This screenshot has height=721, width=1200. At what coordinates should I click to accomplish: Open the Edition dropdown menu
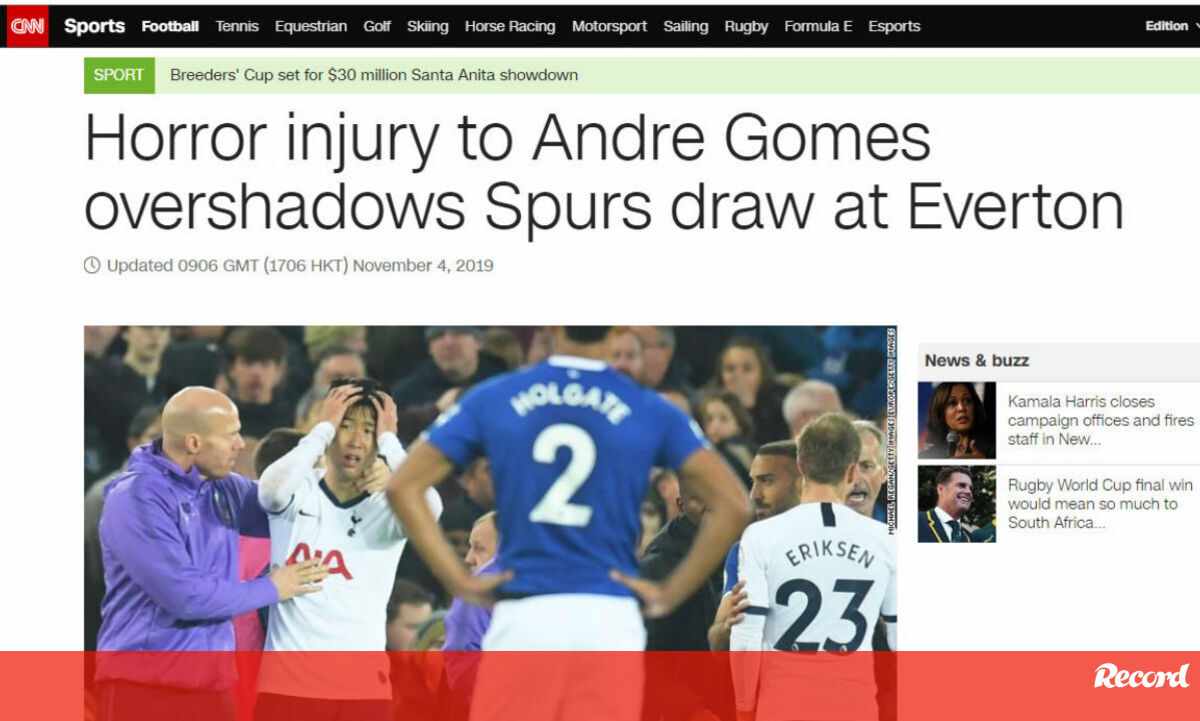[1172, 26]
